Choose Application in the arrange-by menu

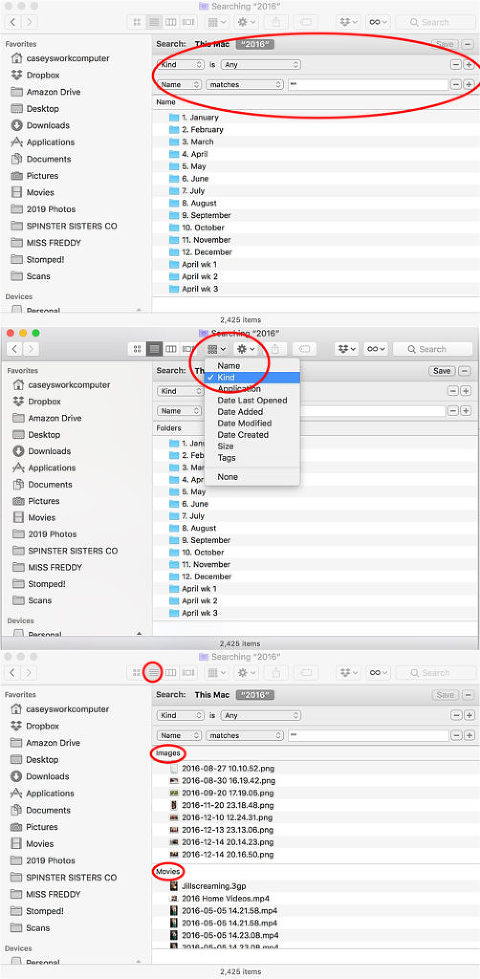[239, 389]
